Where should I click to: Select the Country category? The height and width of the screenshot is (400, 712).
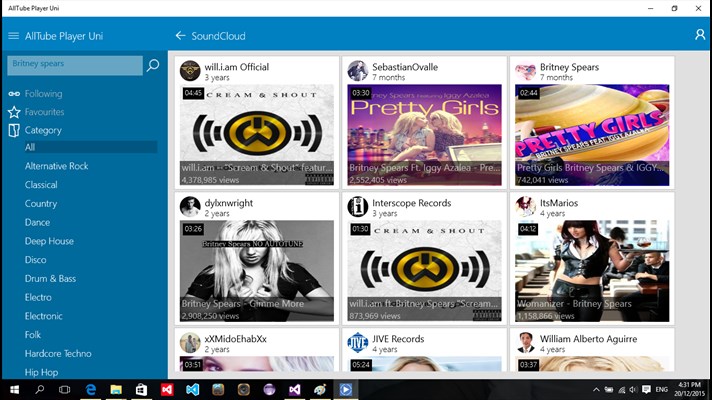click(41, 203)
